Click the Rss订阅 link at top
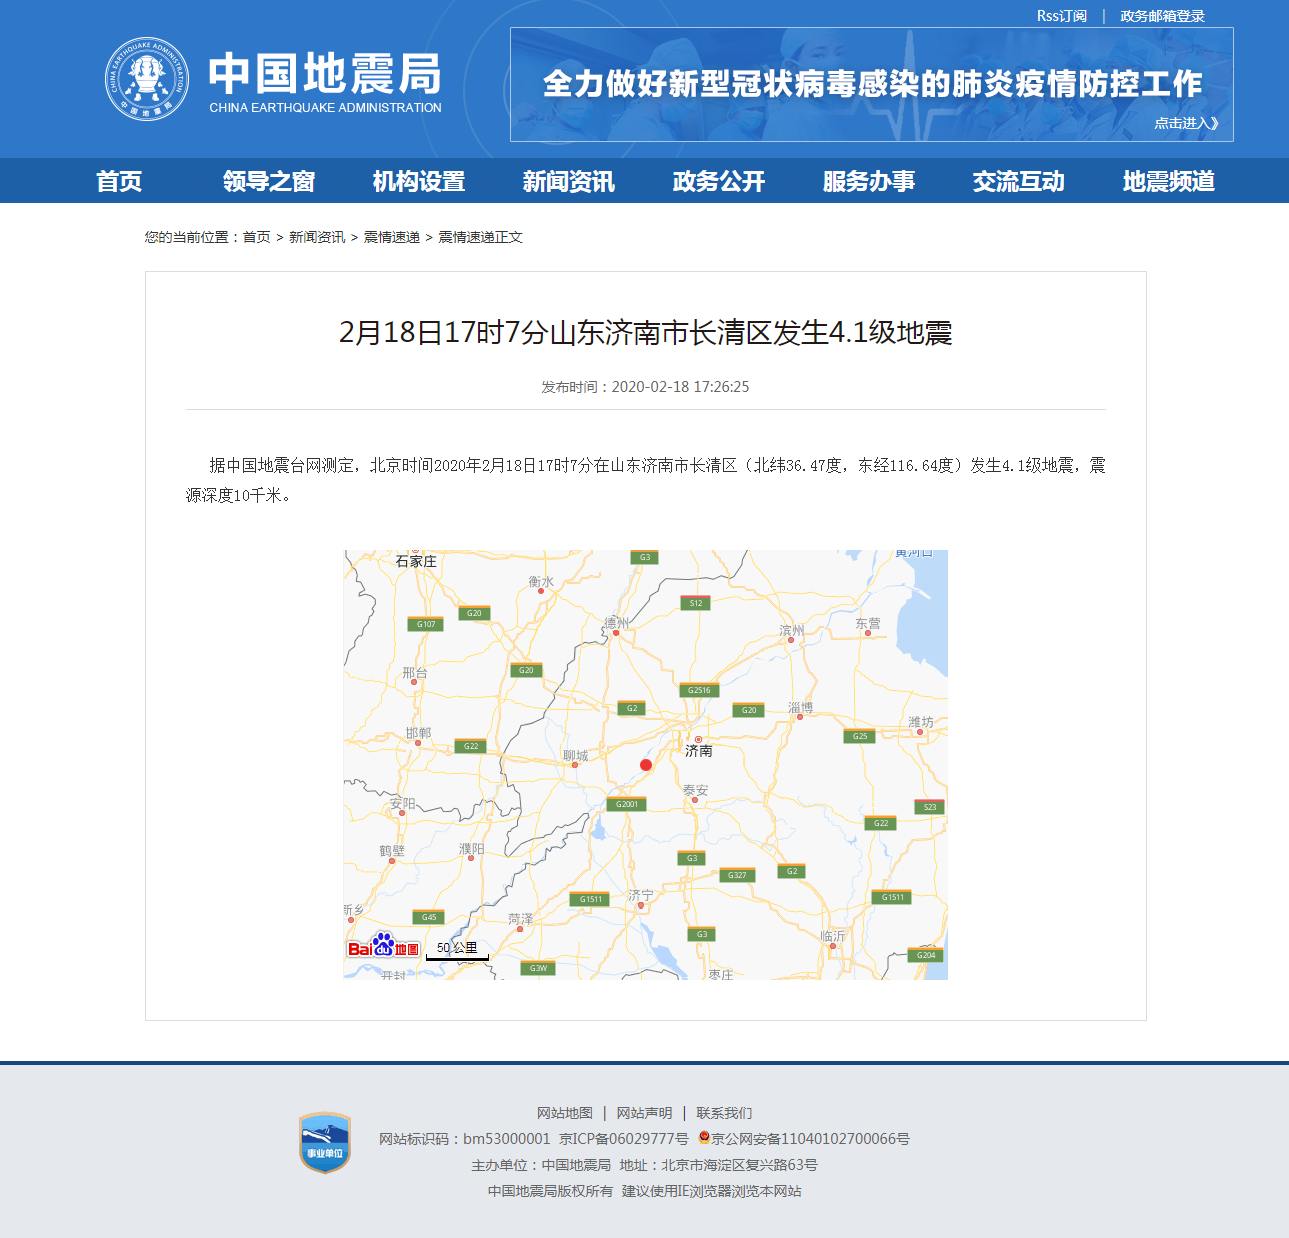1289x1238 pixels. pos(1061,16)
